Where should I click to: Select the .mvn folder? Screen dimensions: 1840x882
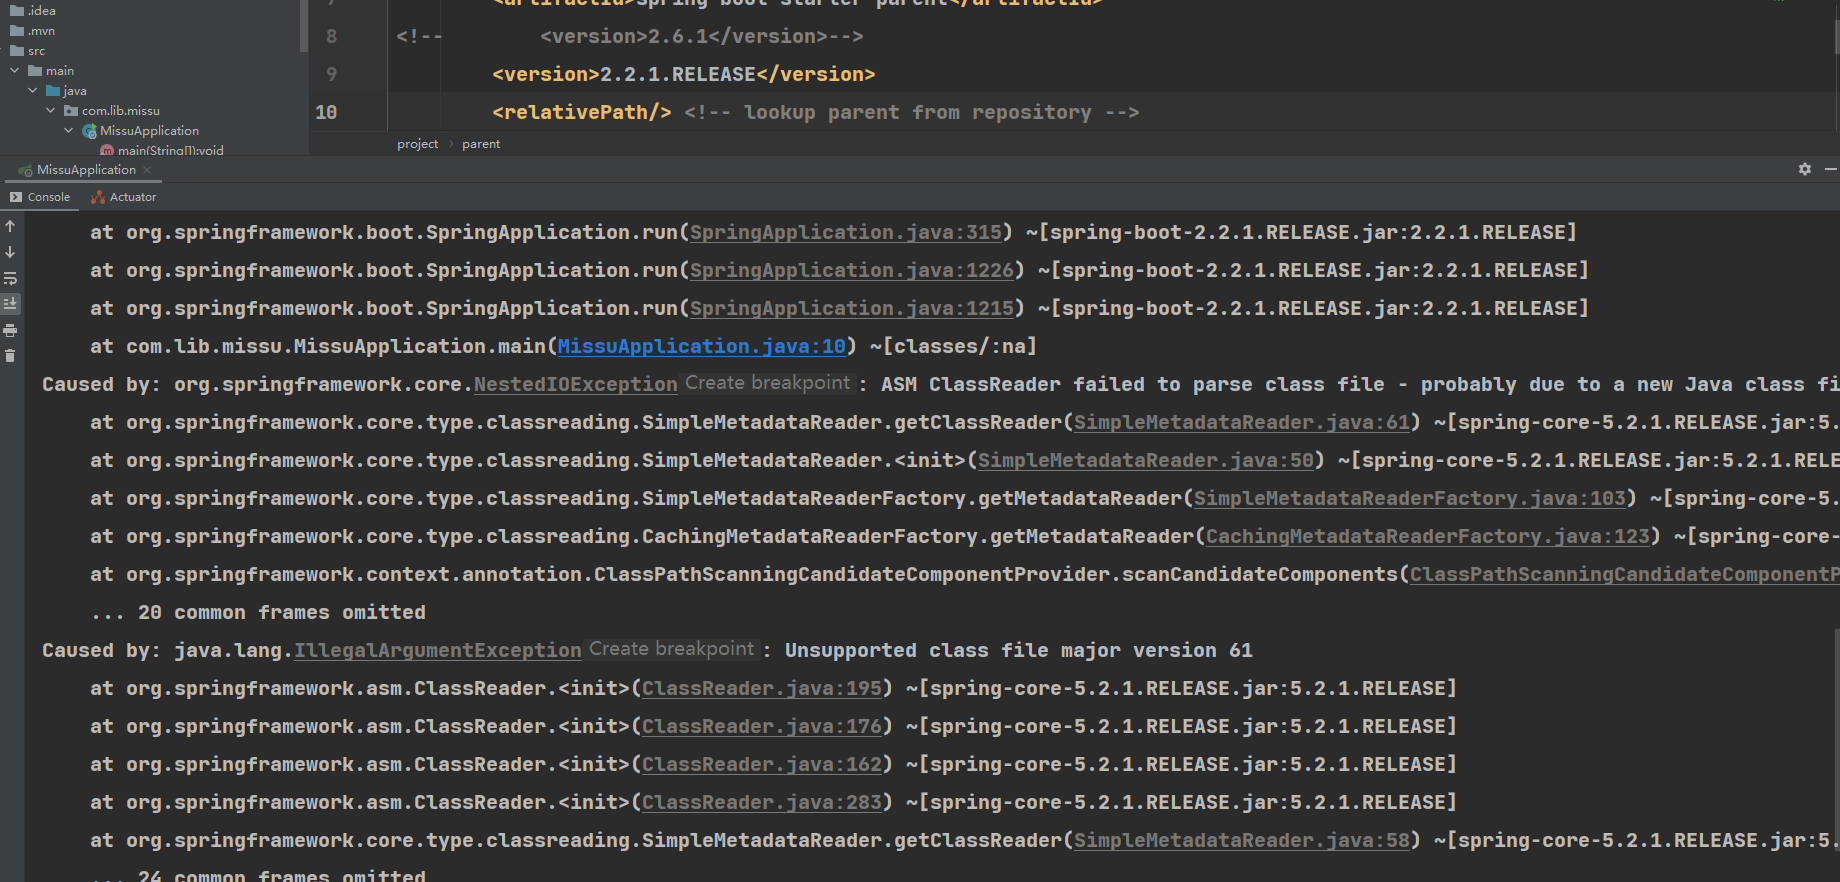[x=41, y=31]
